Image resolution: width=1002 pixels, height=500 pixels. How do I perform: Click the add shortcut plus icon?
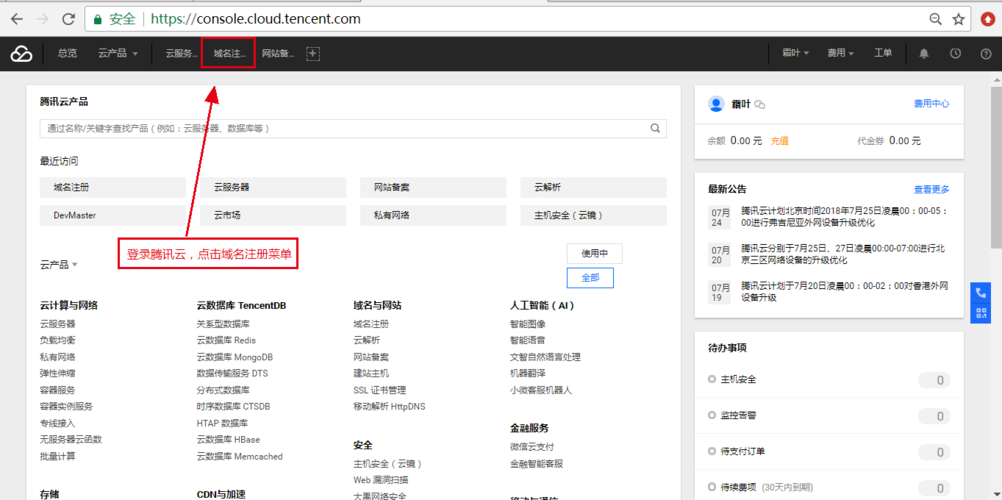(312, 54)
